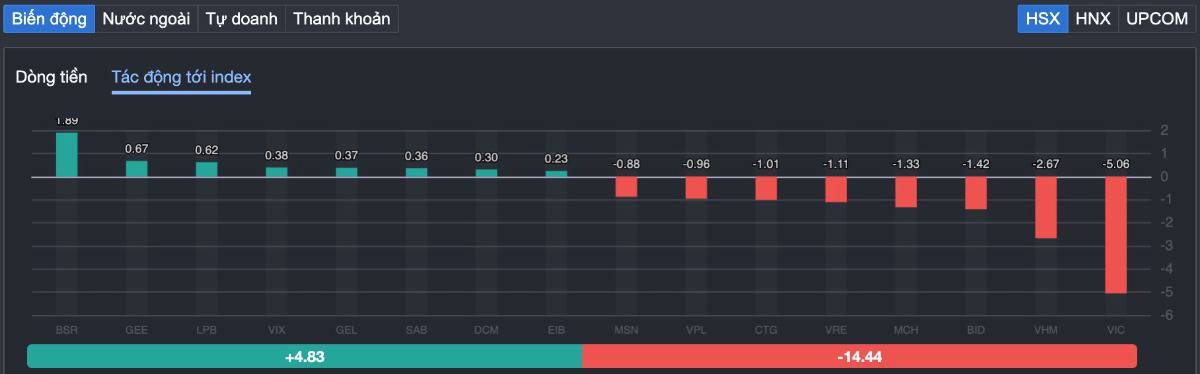This screenshot has width=1200, height=374.
Task: Click the green BSR bar
Action: (x=67, y=154)
